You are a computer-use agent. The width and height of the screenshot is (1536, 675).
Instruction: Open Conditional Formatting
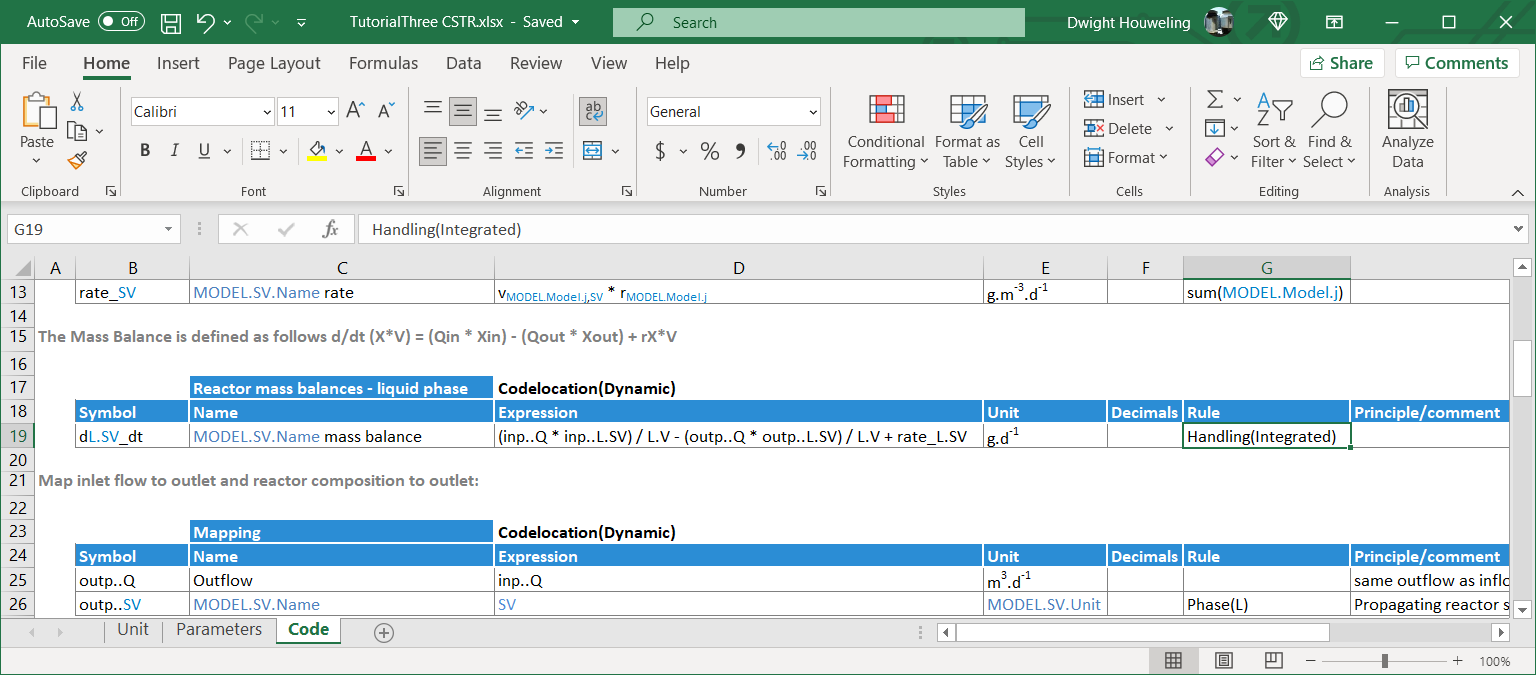pyautogui.click(x=885, y=131)
